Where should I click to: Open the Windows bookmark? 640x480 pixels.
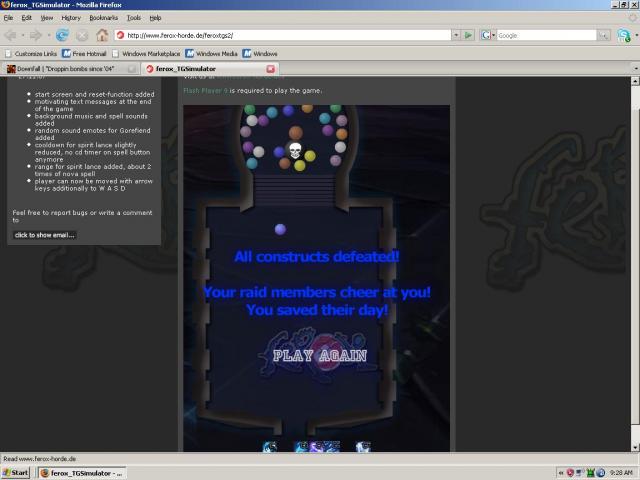pos(260,53)
